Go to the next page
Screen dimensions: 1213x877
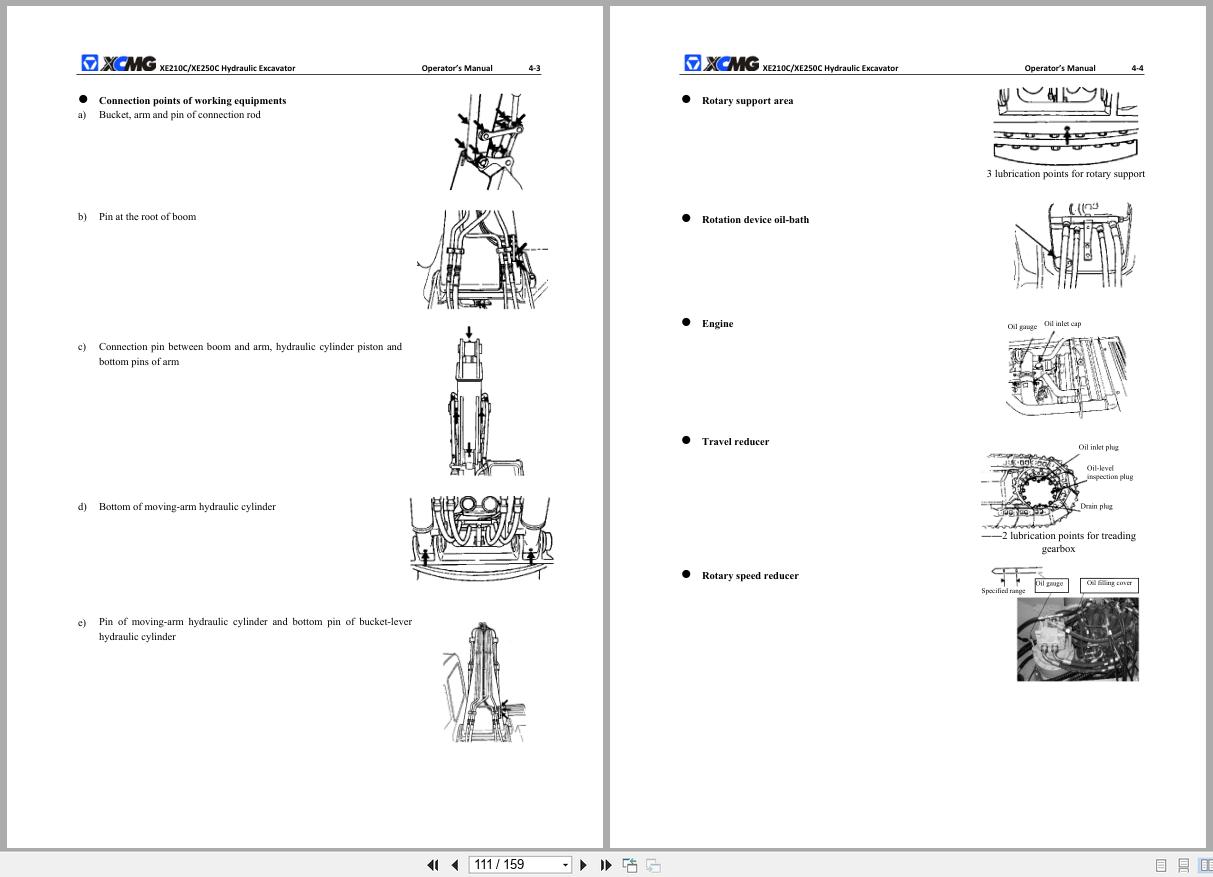pyautogui.click(x=584, y=865)
